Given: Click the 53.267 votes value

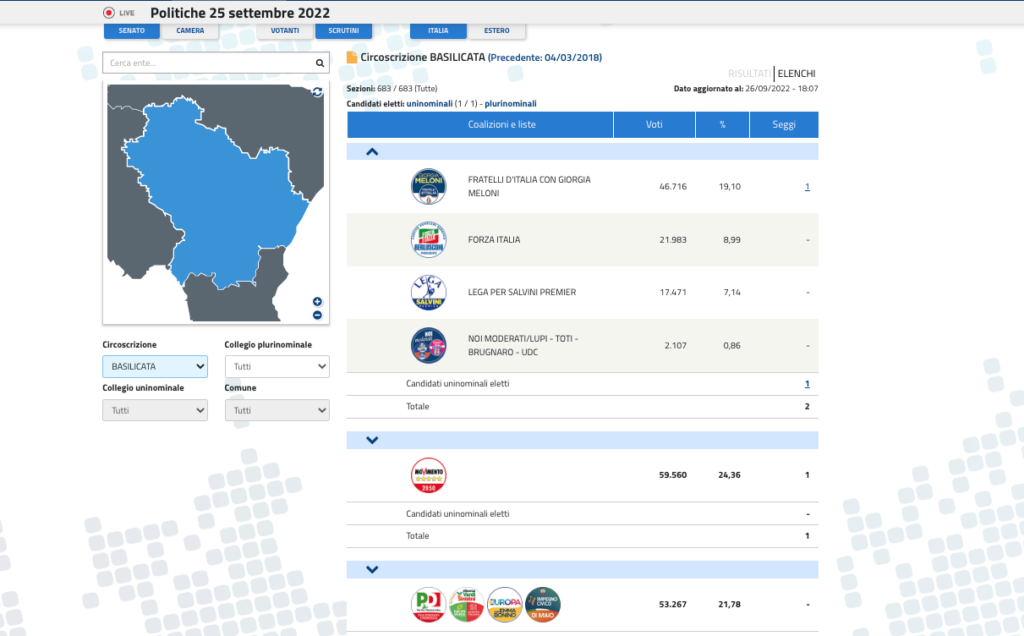Looking at the screenshot, I should (x=673, y=605).
